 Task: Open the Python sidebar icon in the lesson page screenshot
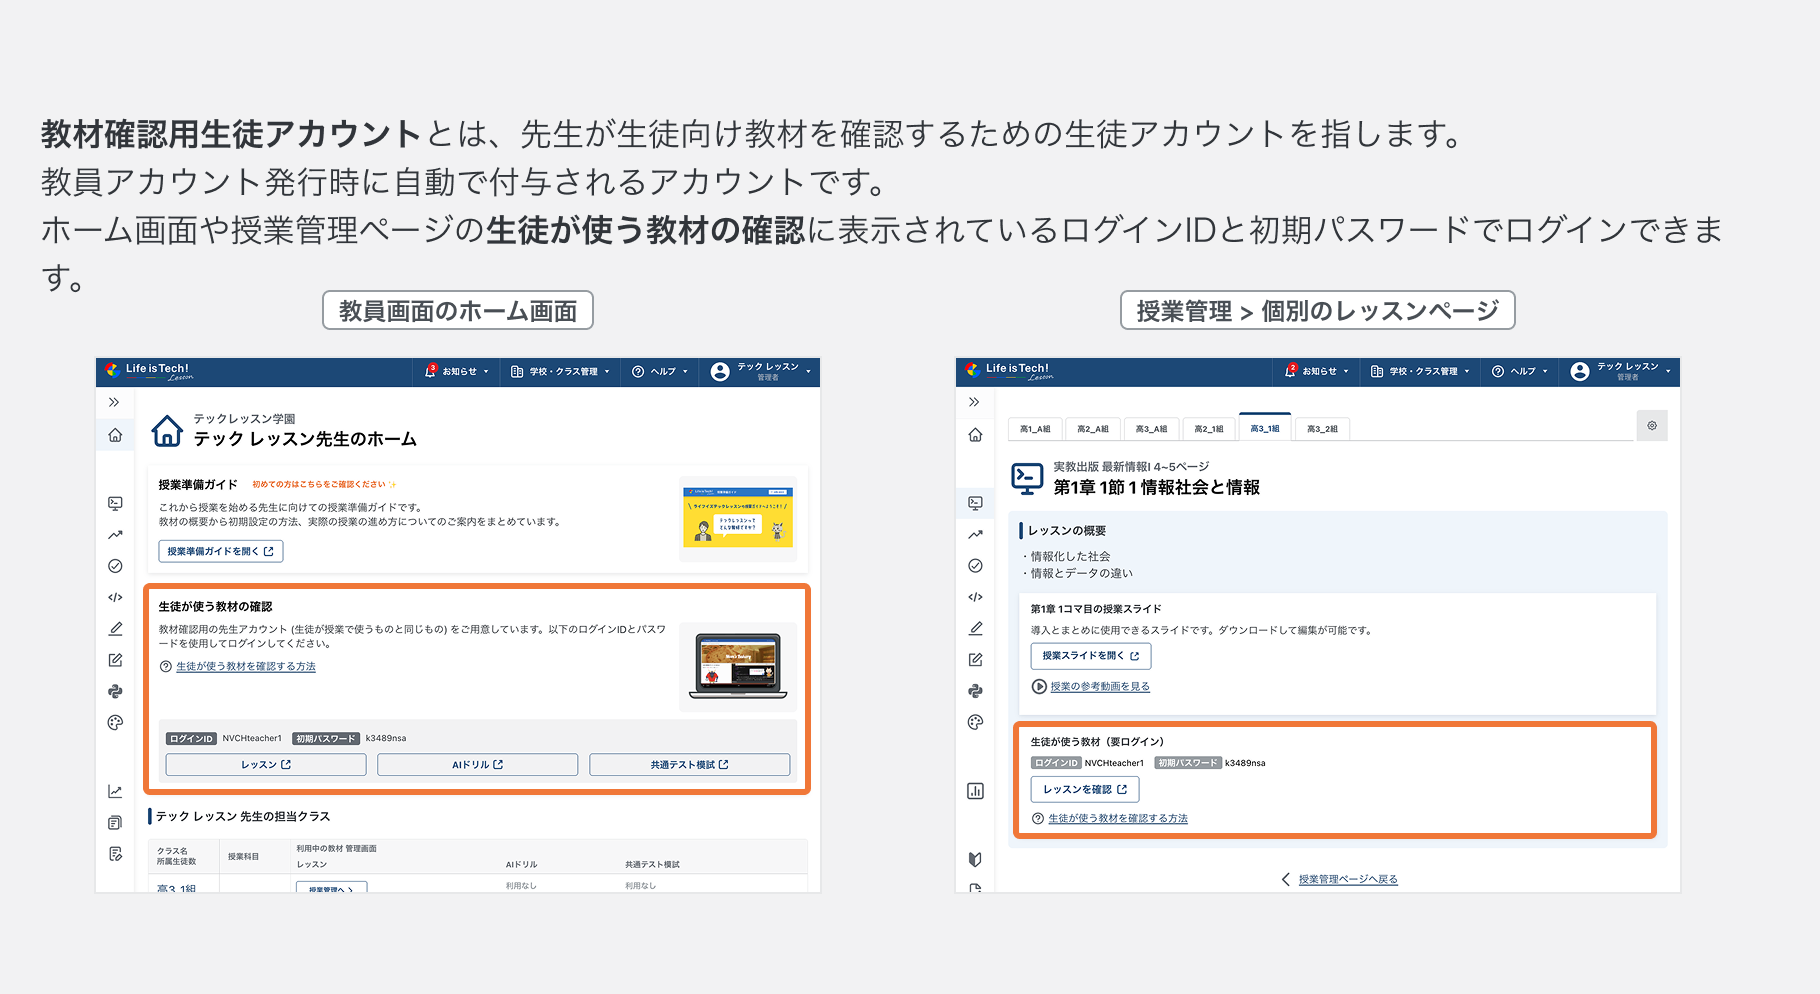coord(975,691)
